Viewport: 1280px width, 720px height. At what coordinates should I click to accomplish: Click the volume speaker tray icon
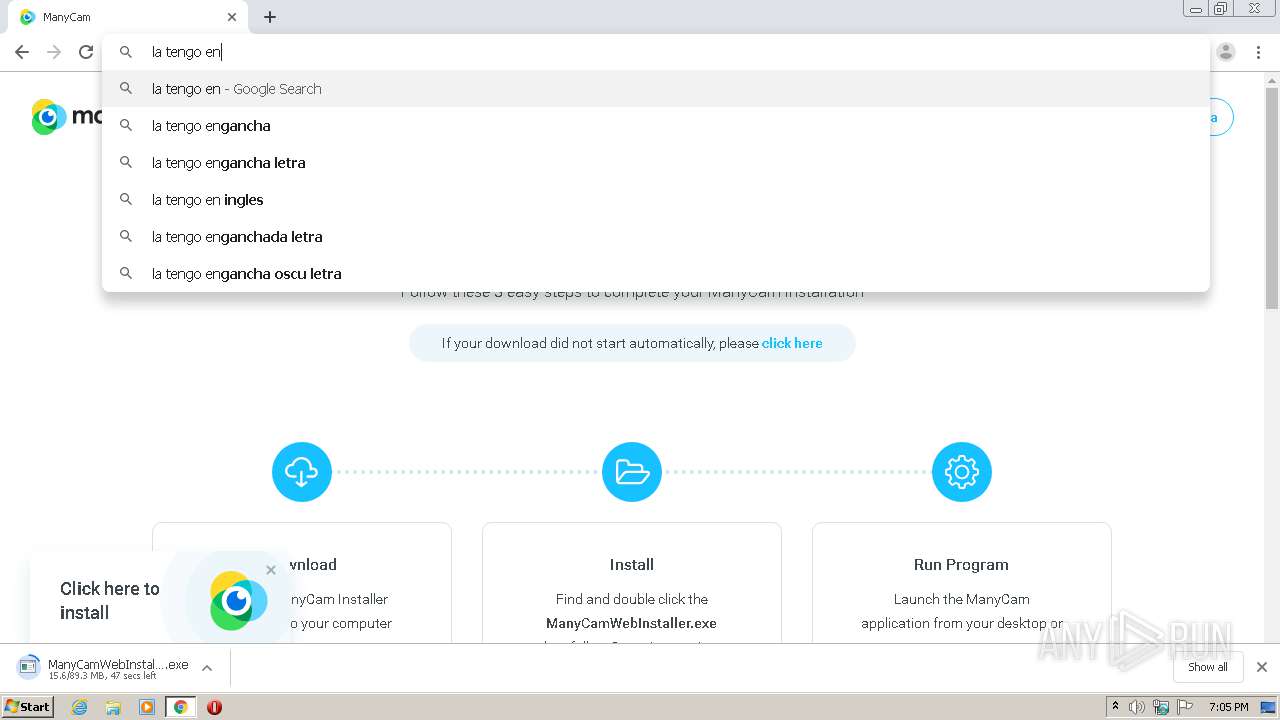pos(1137,707)
